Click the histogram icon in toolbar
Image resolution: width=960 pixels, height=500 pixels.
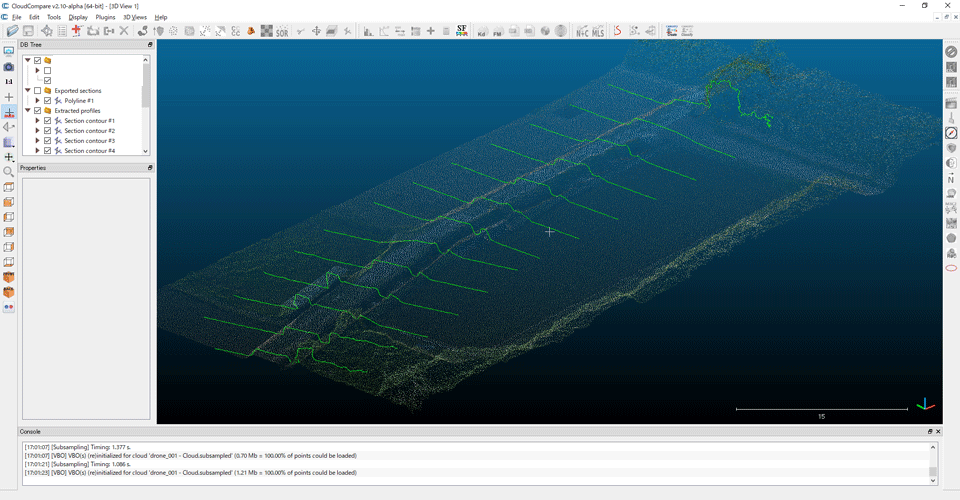coord(368,31)
